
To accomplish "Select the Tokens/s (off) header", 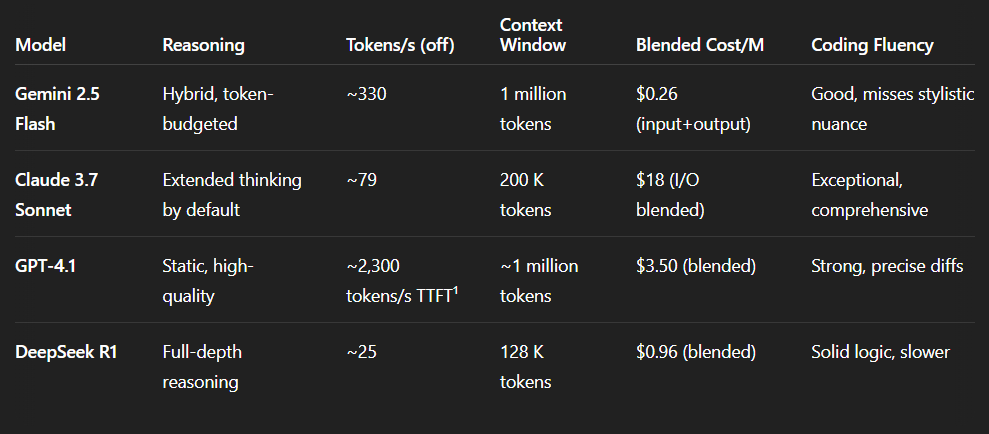I will (x=400, y=45).
